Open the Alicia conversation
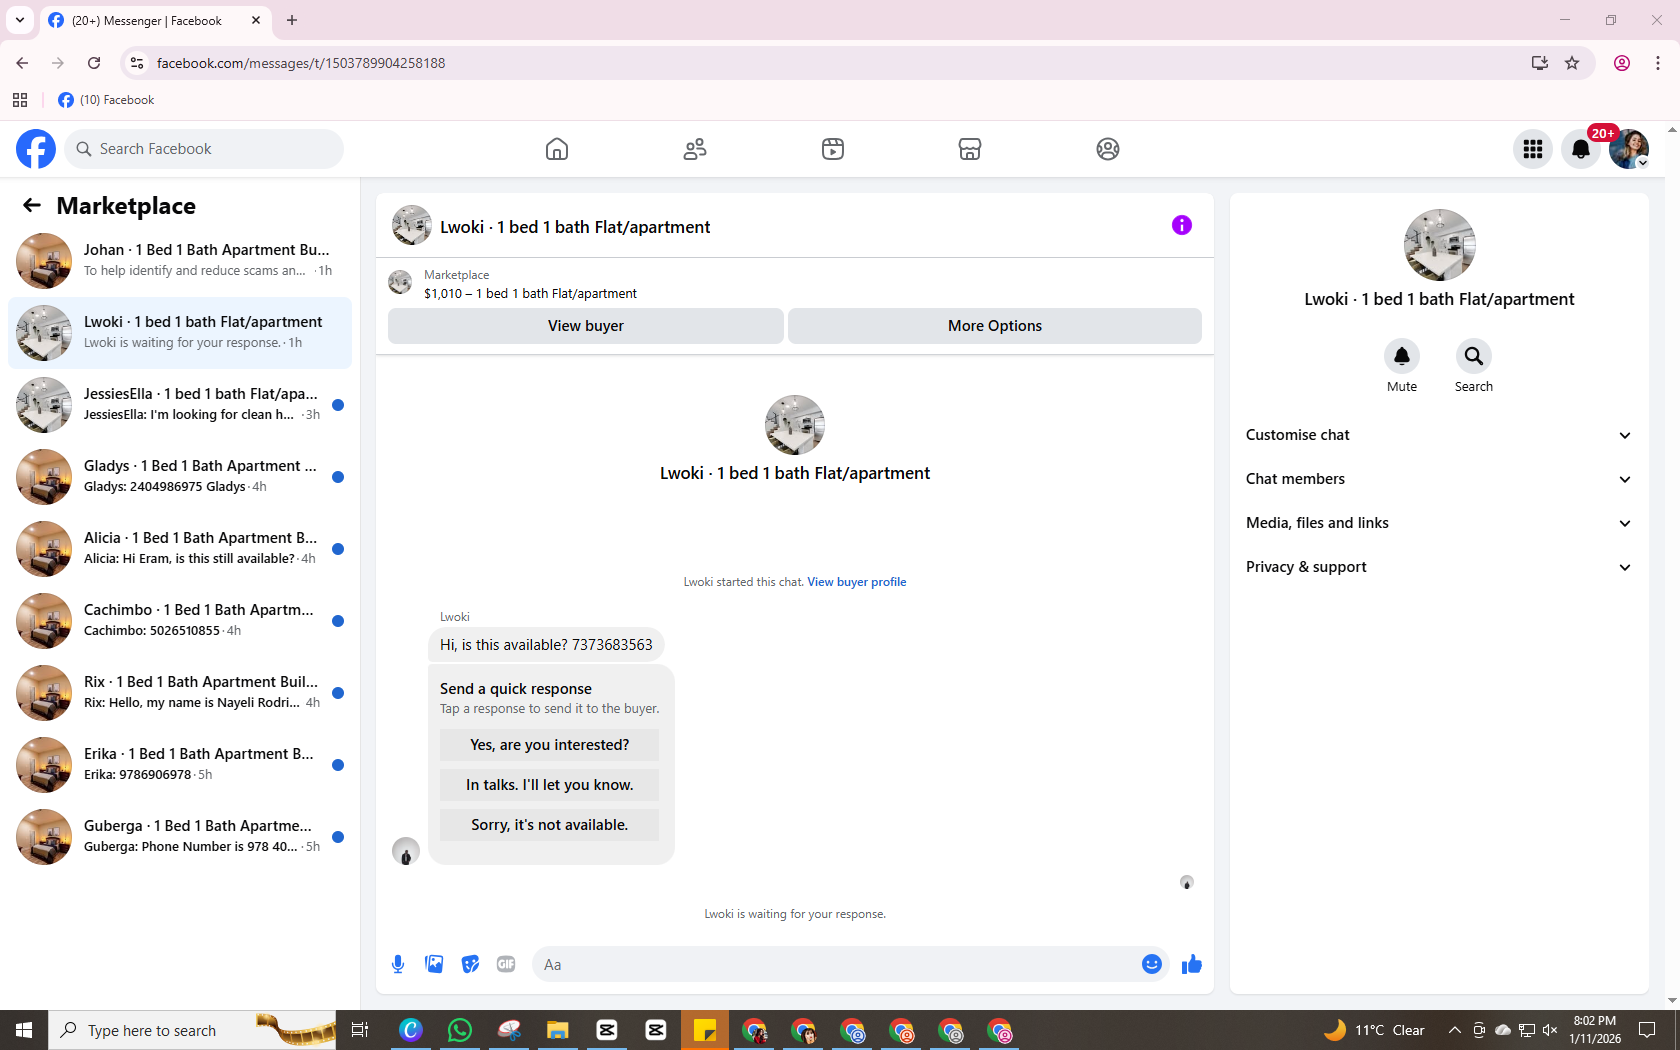This screenshot has width=1680, height=1050. pyautogui.click(x=180, y=549)
